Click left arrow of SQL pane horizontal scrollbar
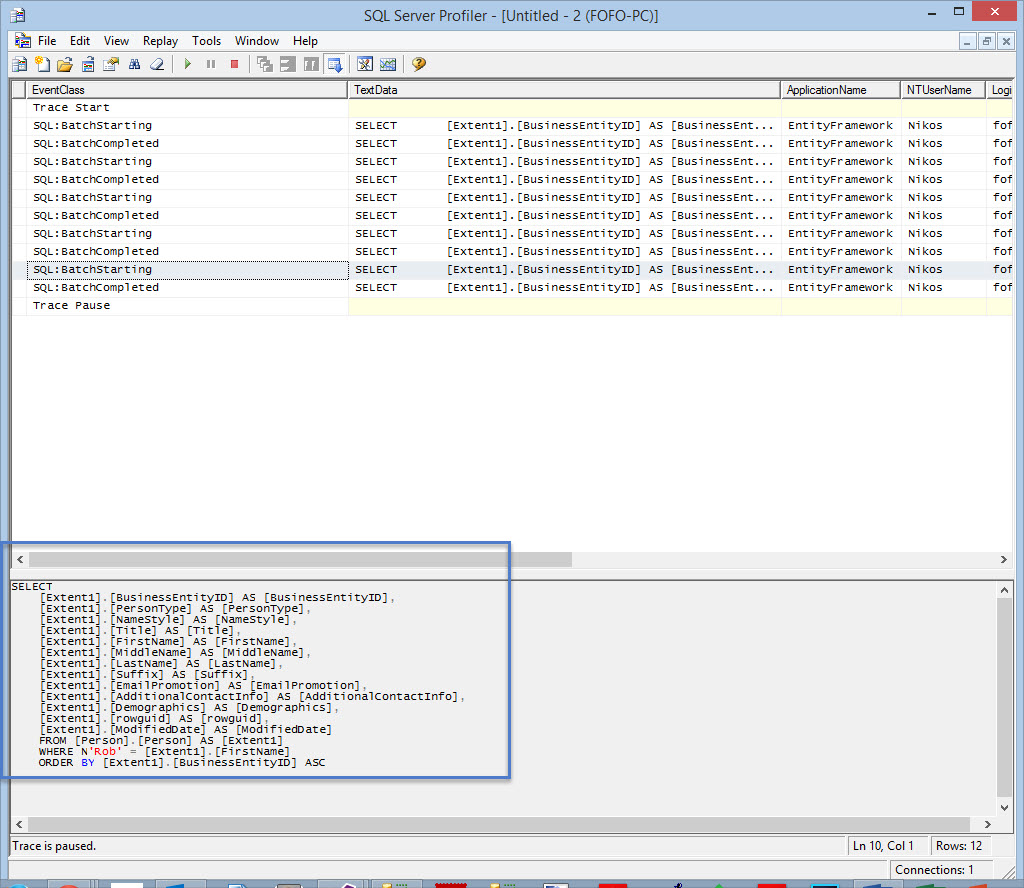The image size is (1024, 888). click(x=19, y=825)
